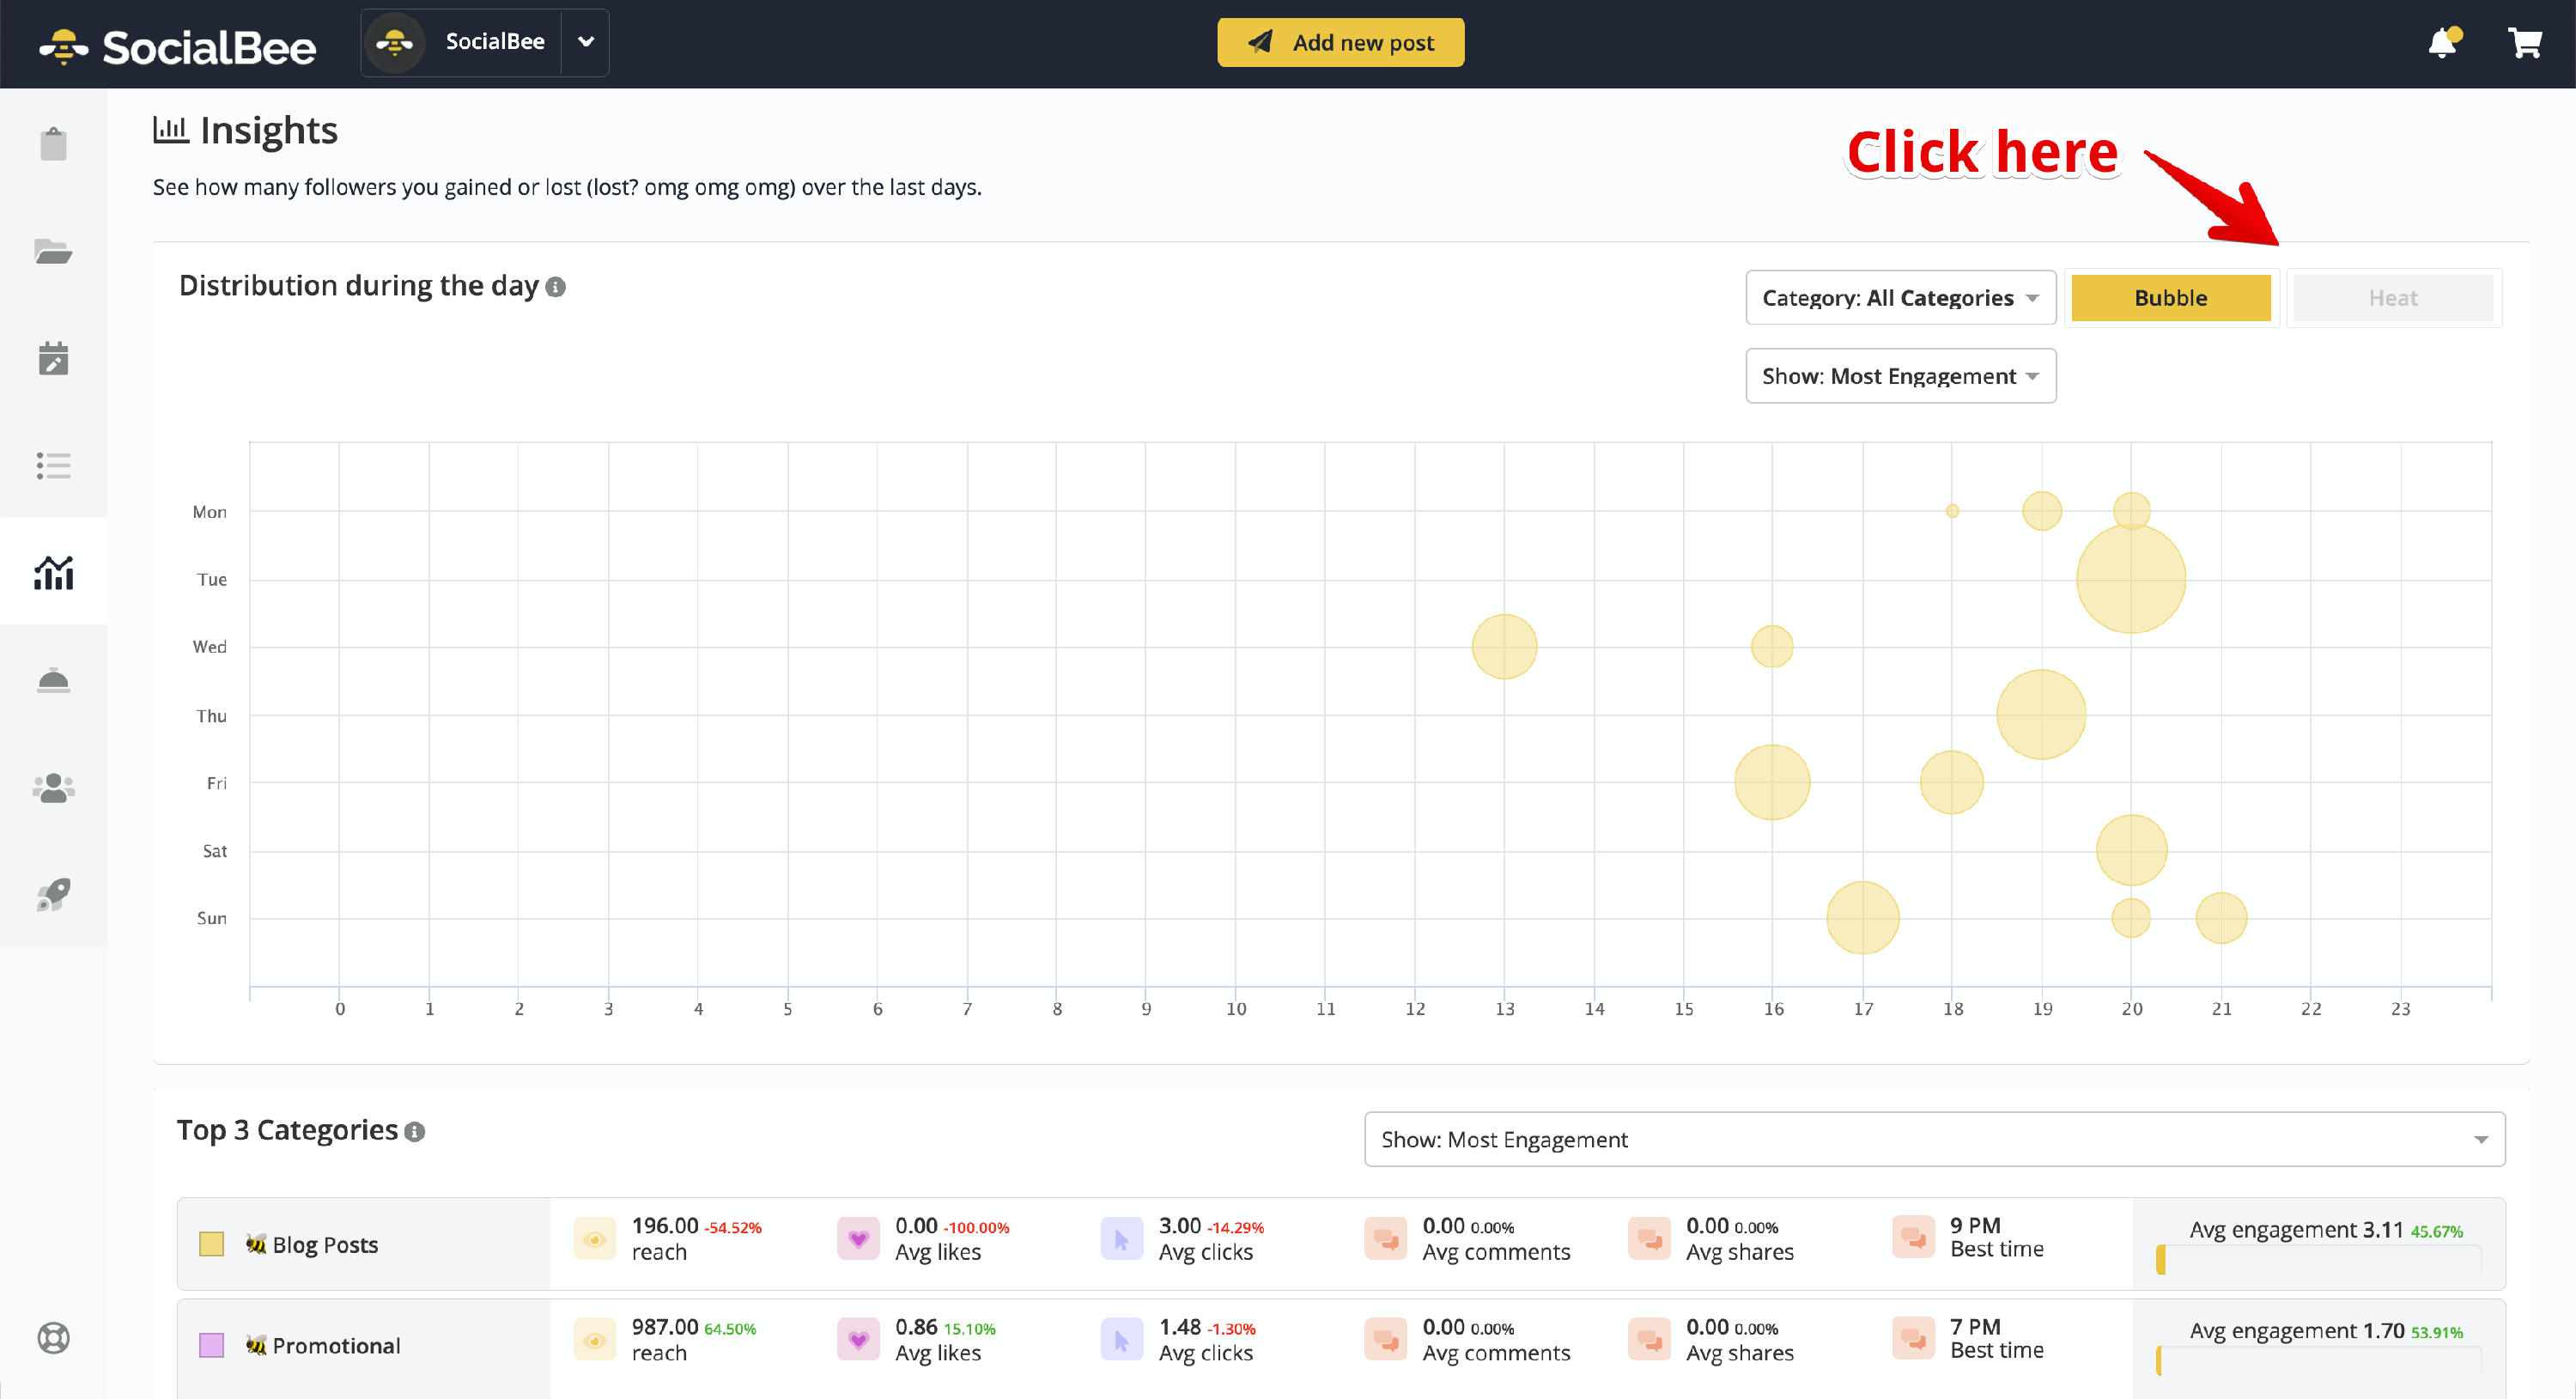Click the Promotional category name
The height and width of the screenshot is (1399, 2576).
pyautogui.click(x=336, y=1346)
